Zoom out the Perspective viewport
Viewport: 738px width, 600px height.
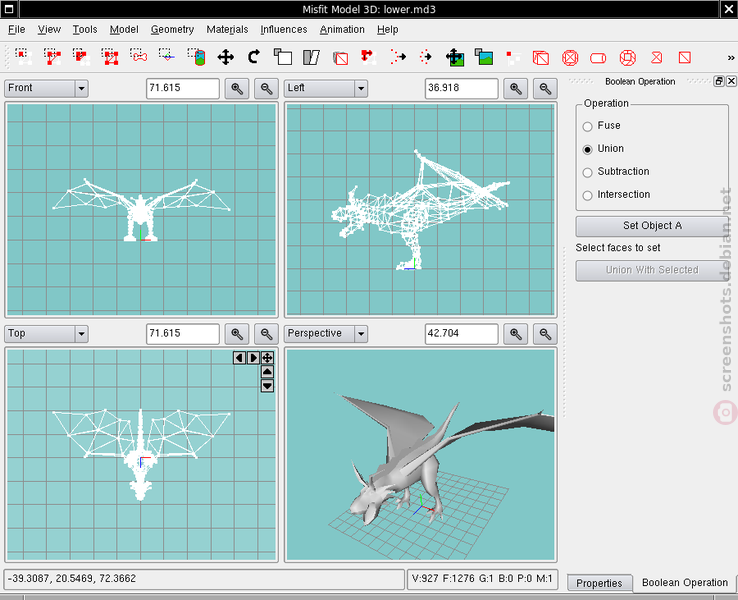(x=545, y=334)
